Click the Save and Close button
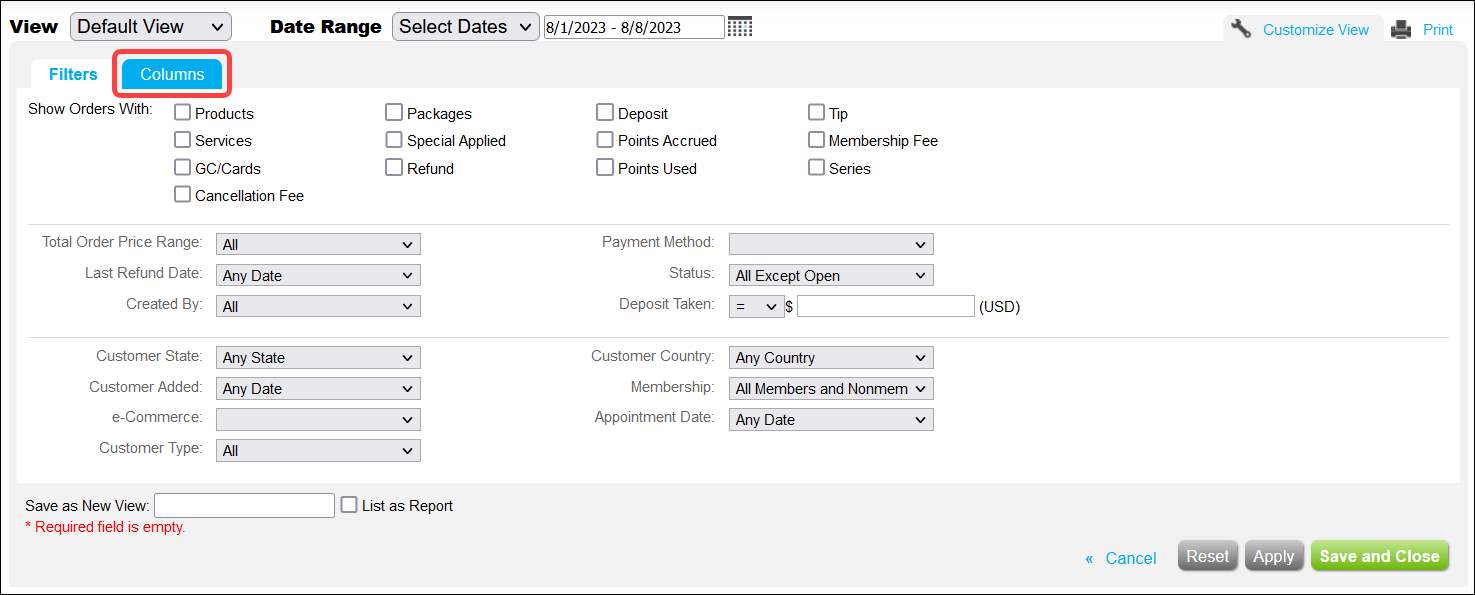1475x595 pixels. [1380, 556]
